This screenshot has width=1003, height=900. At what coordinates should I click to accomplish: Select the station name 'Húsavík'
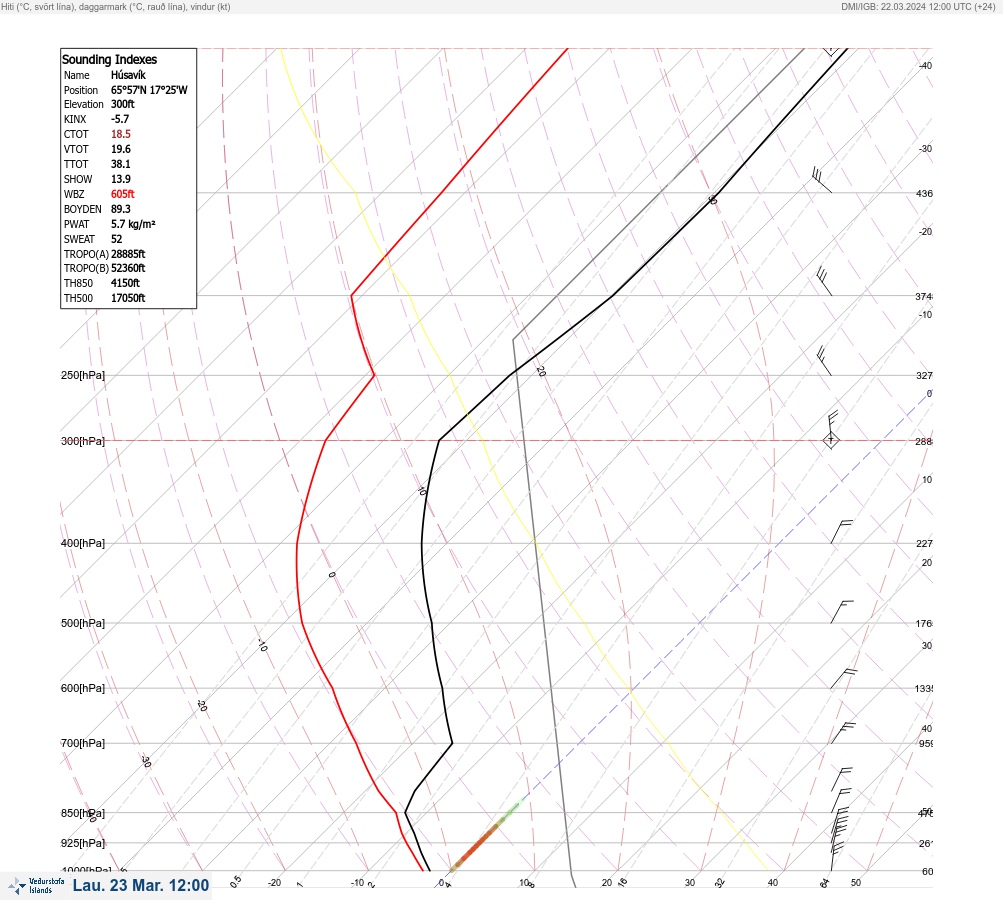coord(128,75)
